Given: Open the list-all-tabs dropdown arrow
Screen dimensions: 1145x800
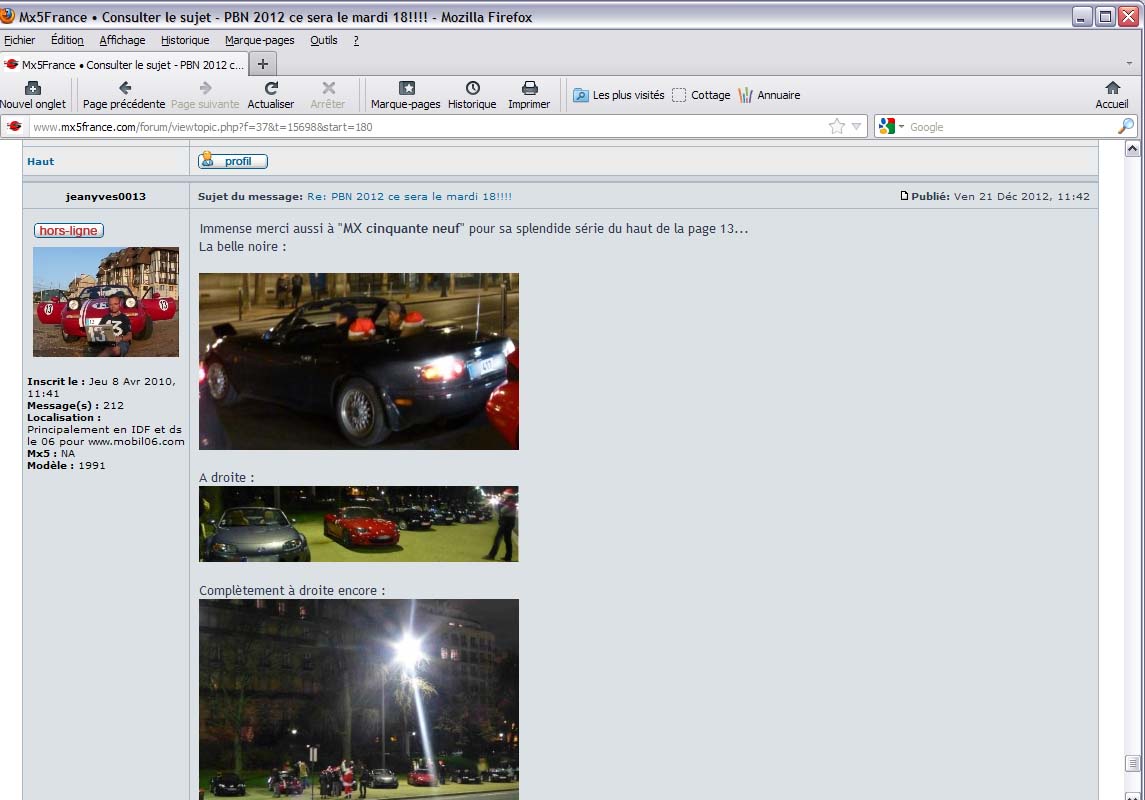Looking at the screenshot, I should (x=1129, y=64).
